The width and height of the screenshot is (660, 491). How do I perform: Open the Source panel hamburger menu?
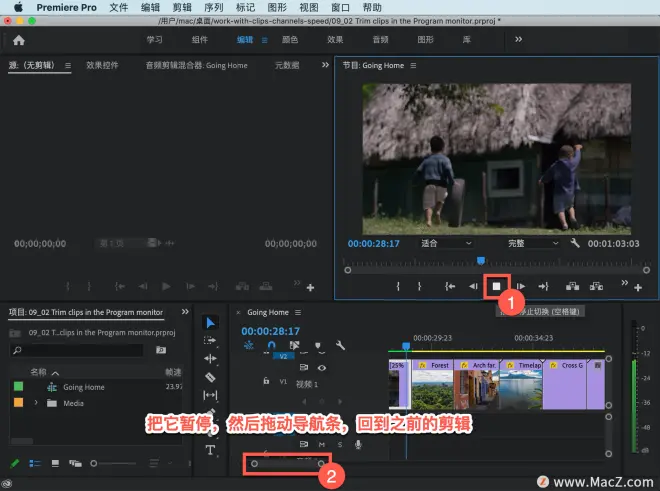click(x=68, y=66)
